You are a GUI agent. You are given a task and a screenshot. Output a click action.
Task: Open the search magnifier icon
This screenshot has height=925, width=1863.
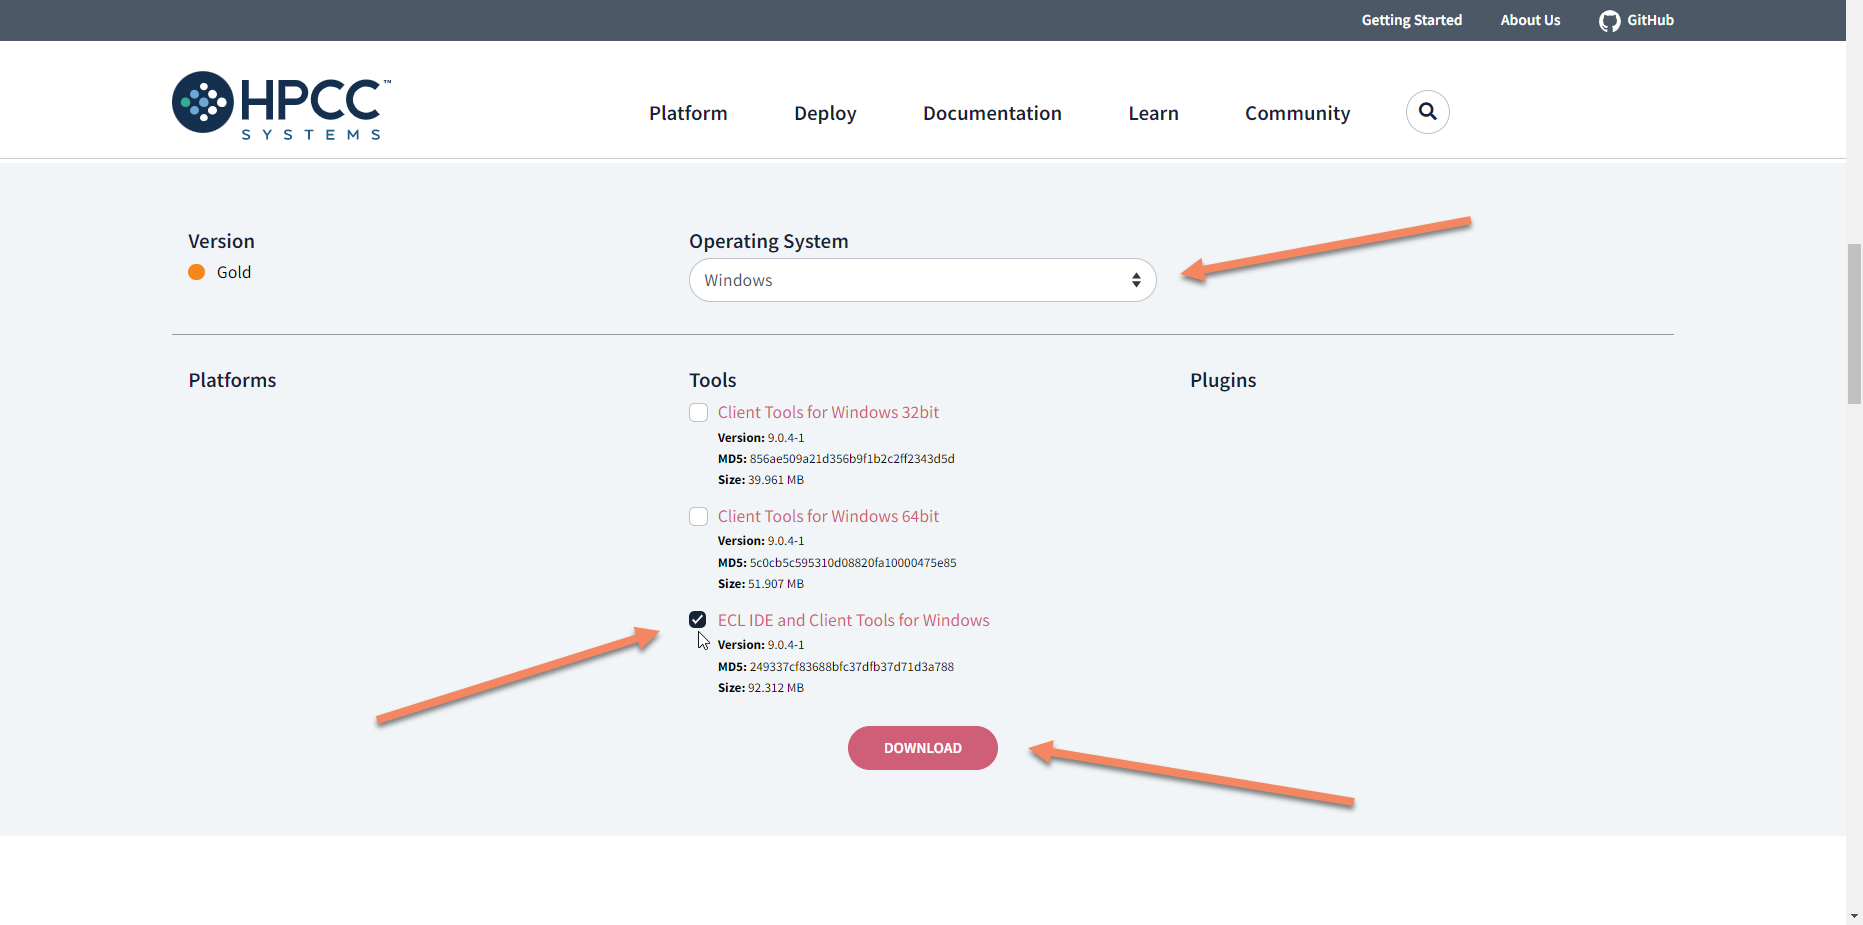(x=1427, y=112)
